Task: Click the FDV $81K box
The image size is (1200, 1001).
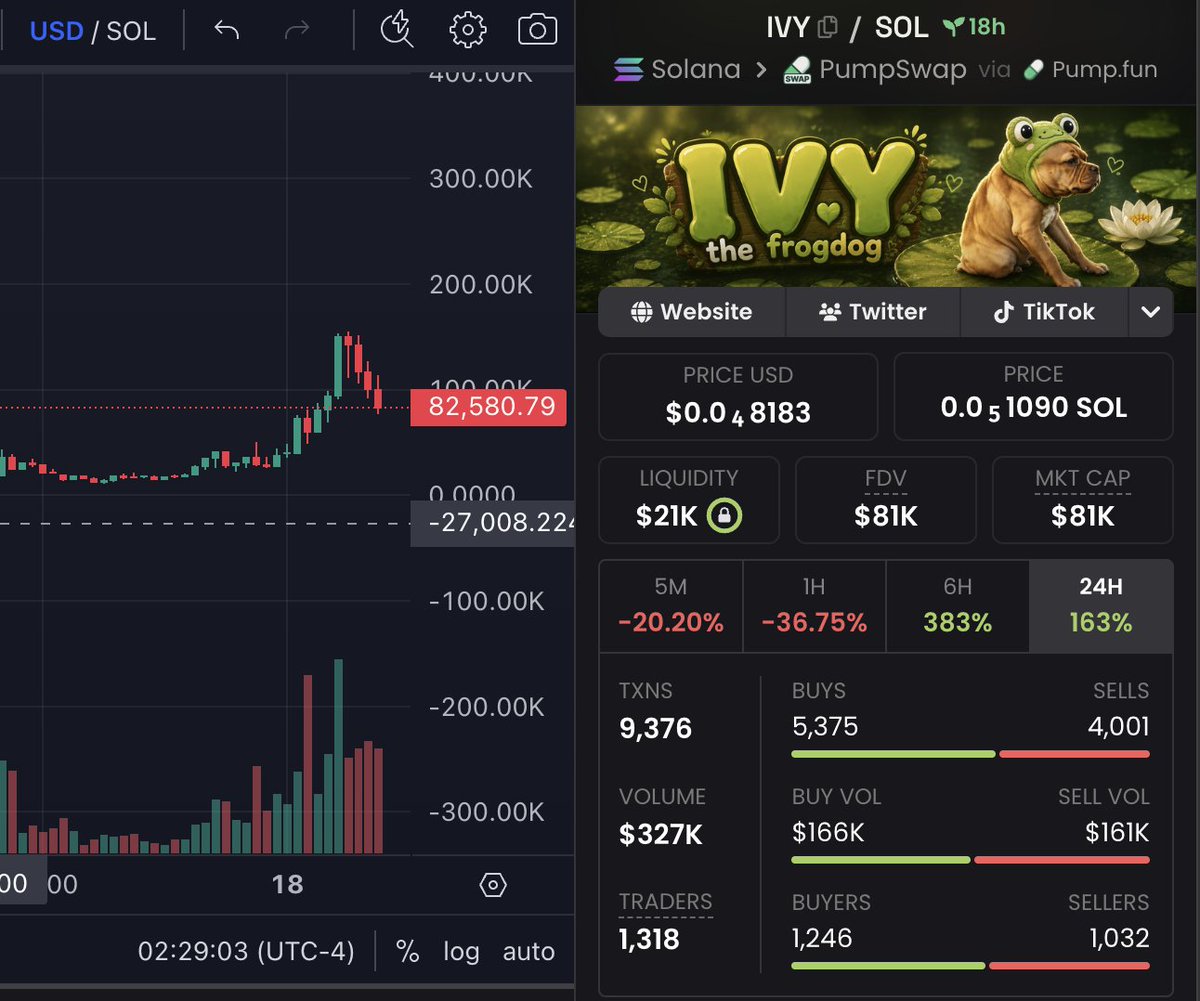Action: click(x=886, y=500)
